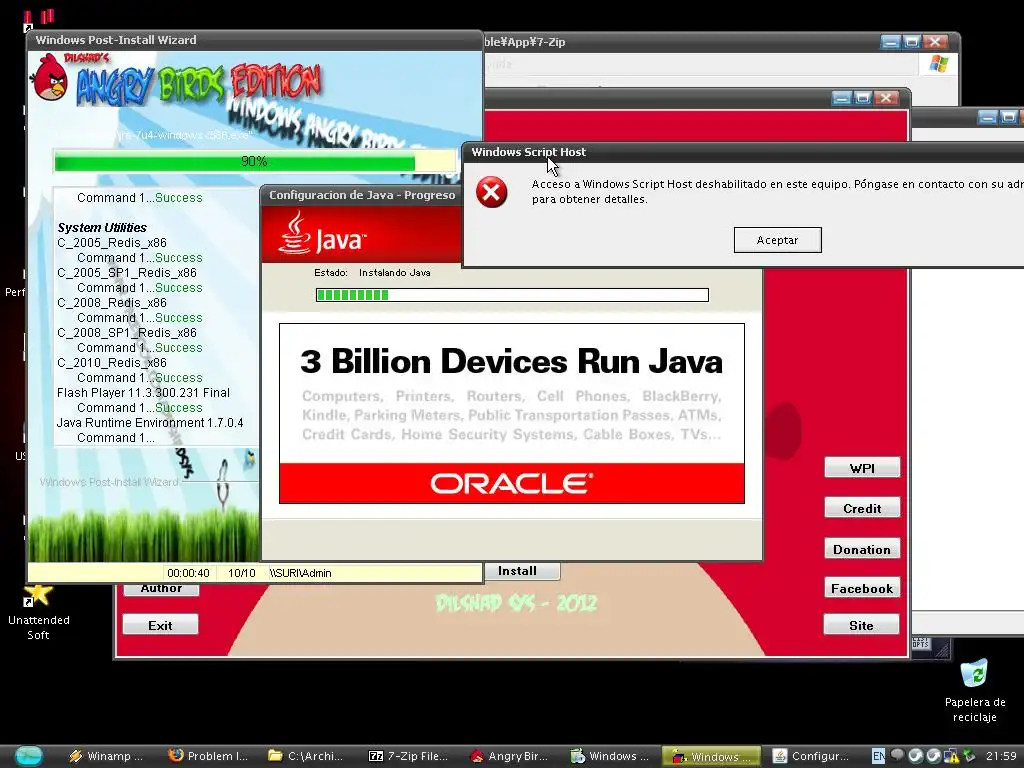The width and height of the screenshot is (1024, 768).
Task: Click the green arrow tray icon by the clock
Action: [x=970, y=756]
